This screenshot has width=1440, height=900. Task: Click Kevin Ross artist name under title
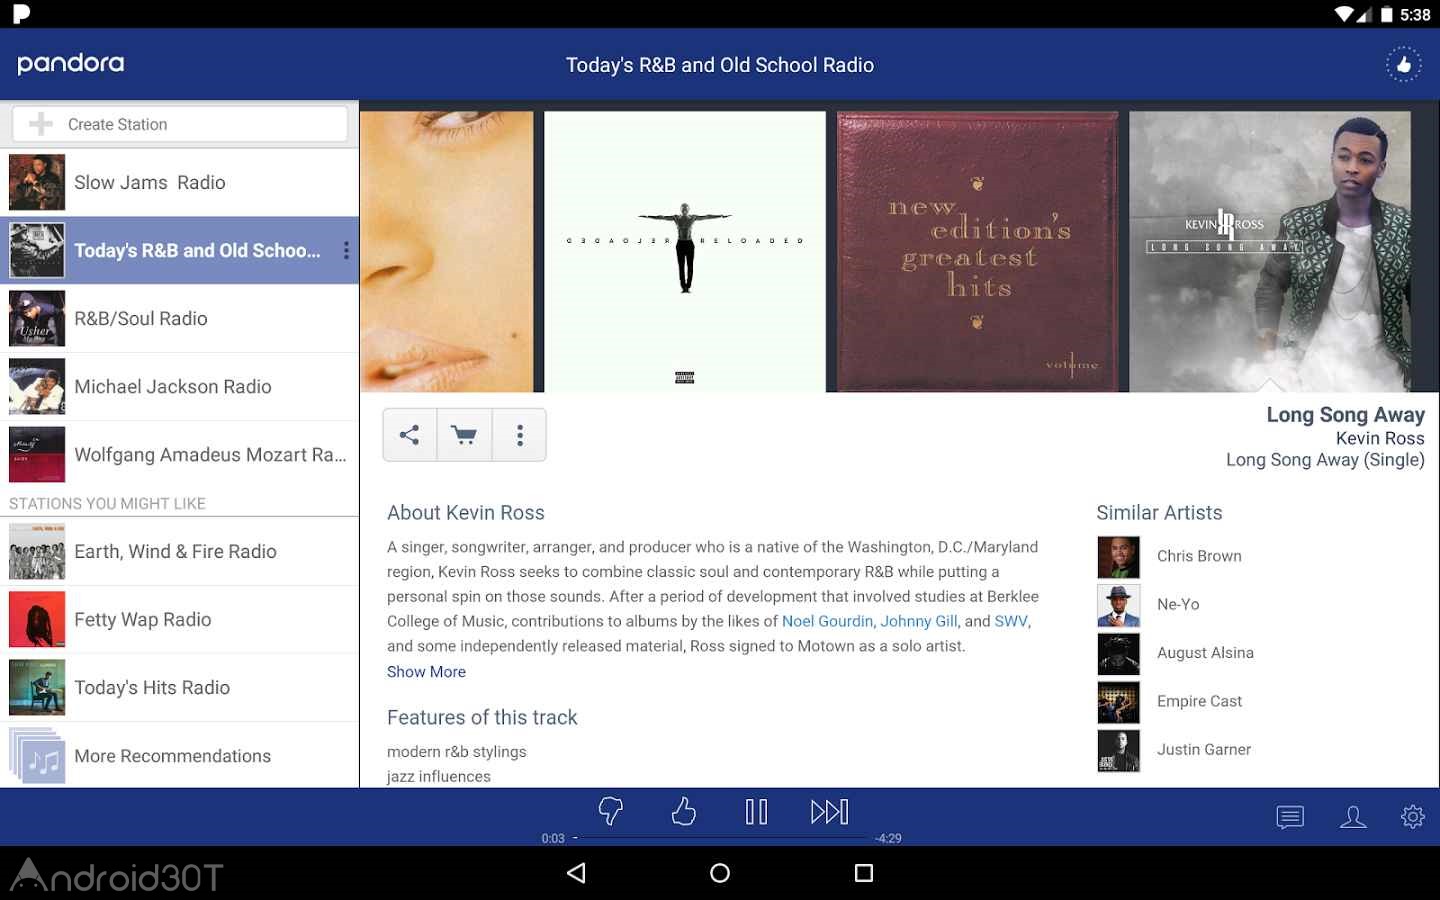click(1380, 438)
